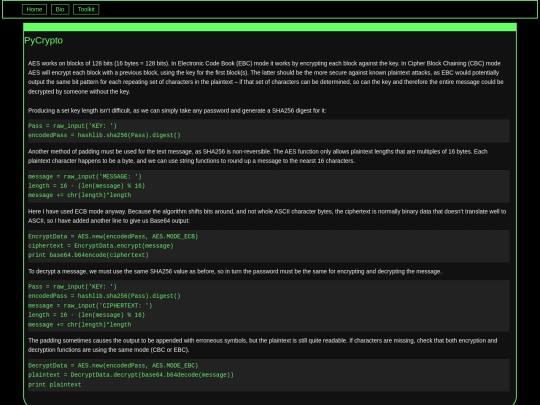Click code line DecryptData = AES.new(encodedPass, AES.MODE_EBC)

pos(113,366)
